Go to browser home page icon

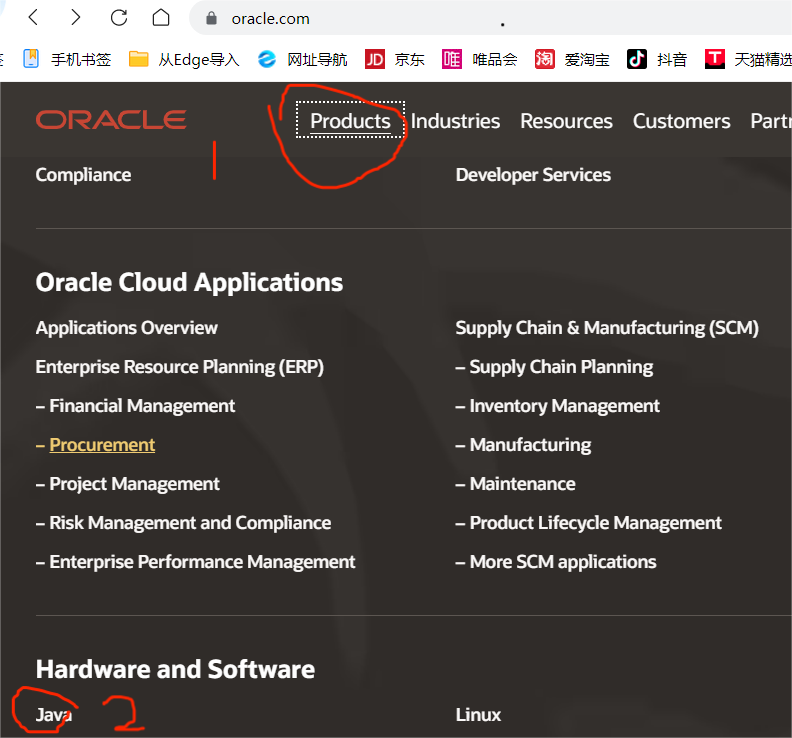[x=161, y=18]
